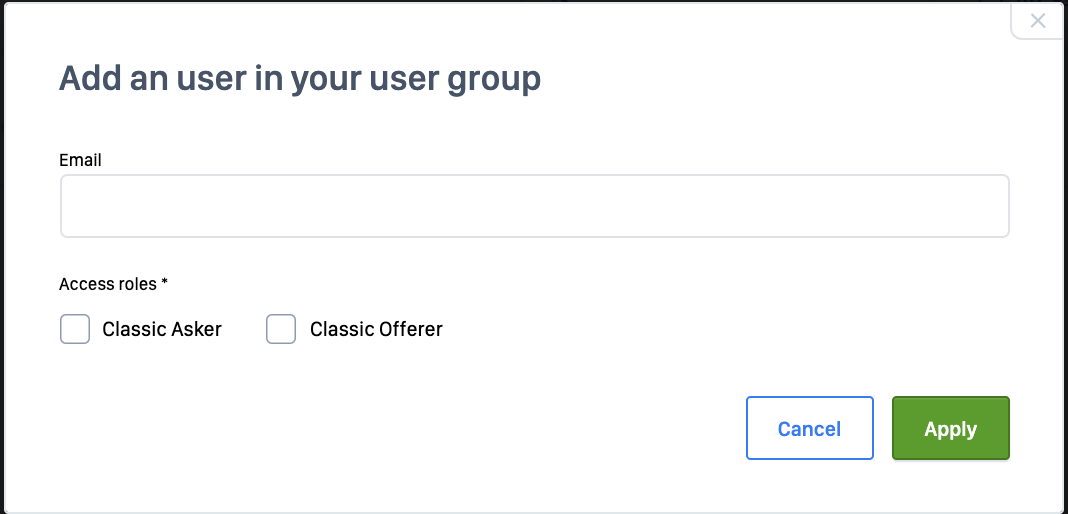Viewport: 1068px width, 514px height.
Task: Confirm adding the user with Apply
Action: pyautogui.click(x=950, y=428)
